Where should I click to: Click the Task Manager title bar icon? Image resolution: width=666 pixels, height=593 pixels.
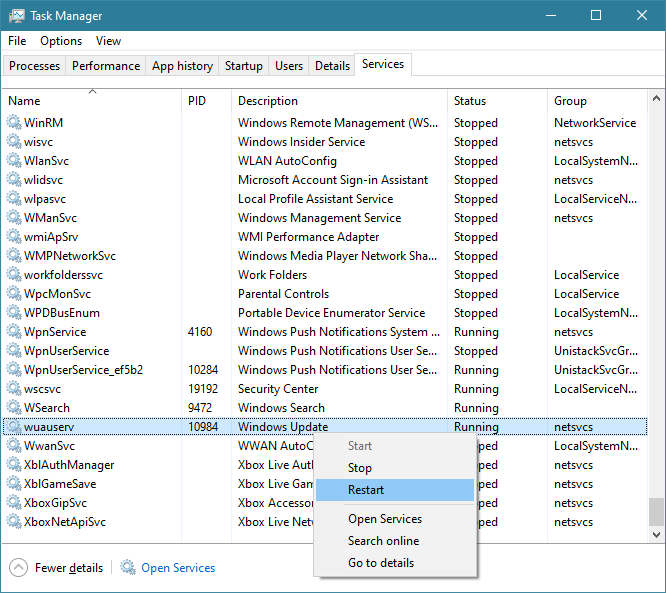17,16
